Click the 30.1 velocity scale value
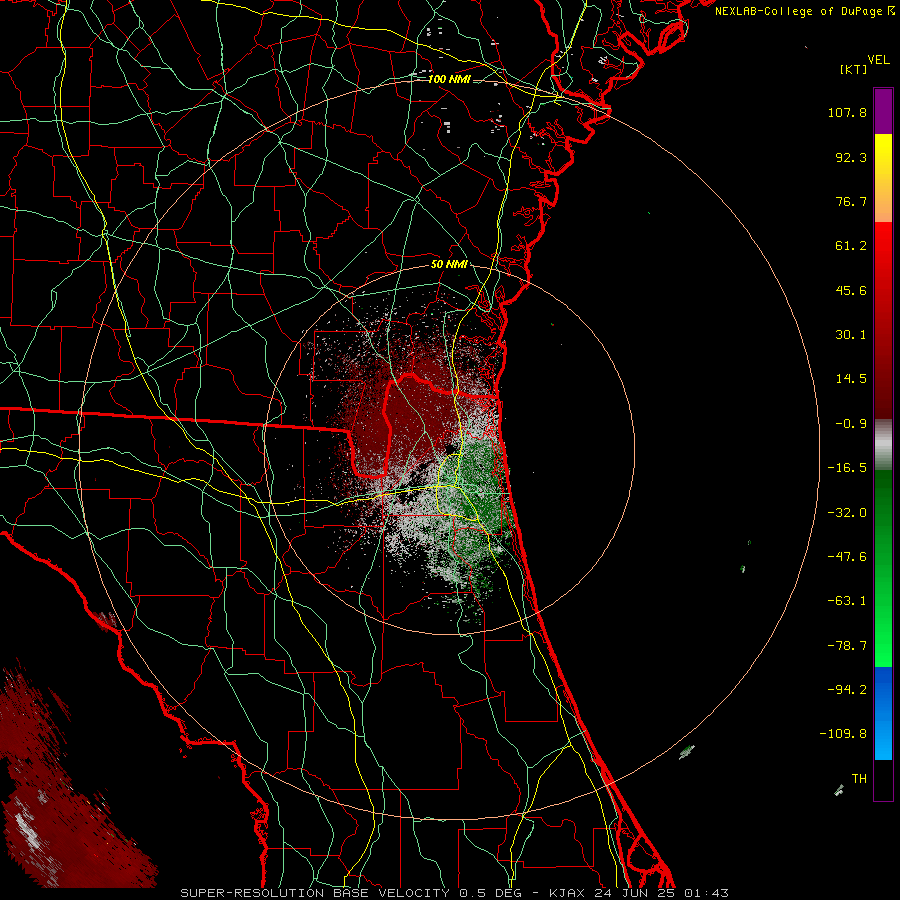900x900 pixels. pyautogui.click(x=851, y=335)
